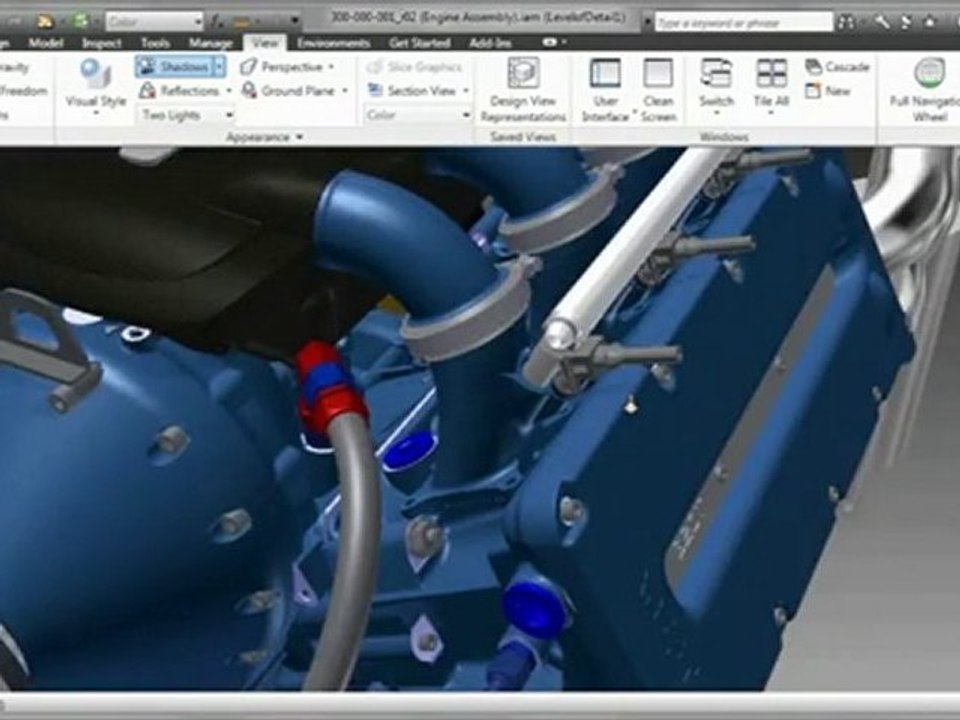Switch to the Get Started tab
Screen dimensions: 960x720
419,43
